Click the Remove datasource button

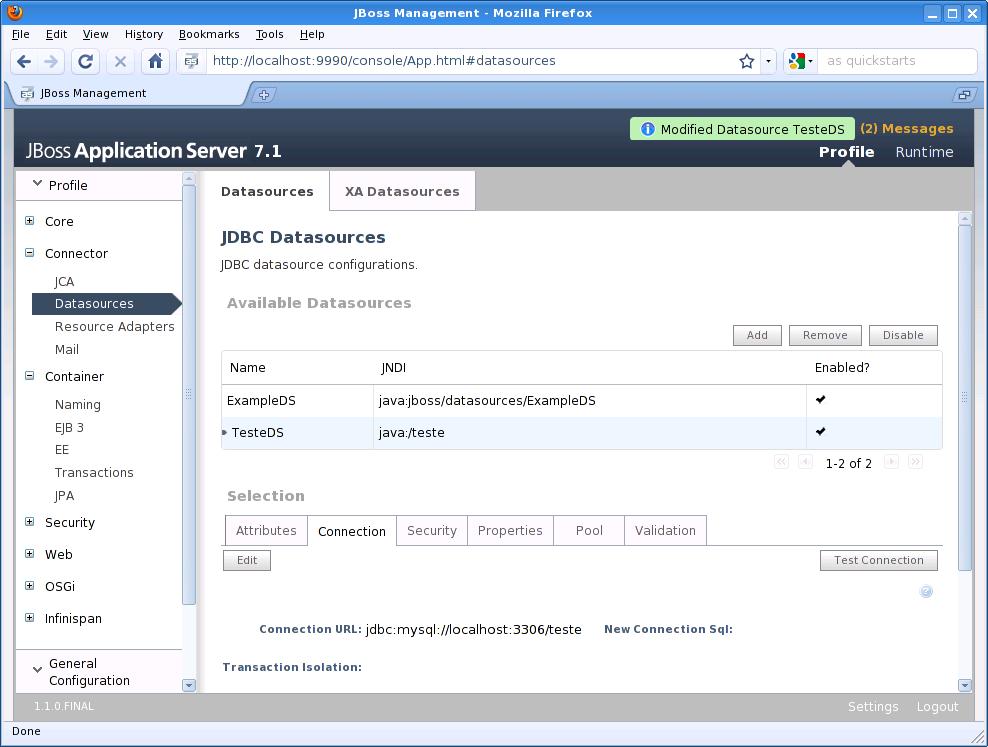825,335
